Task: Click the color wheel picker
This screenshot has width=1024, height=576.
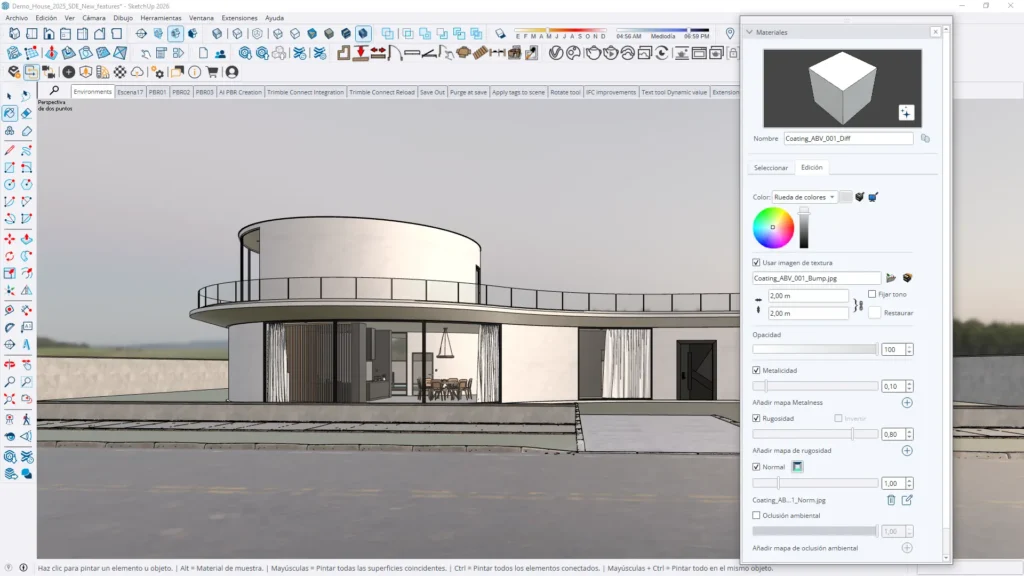Action: (x=773, y=227)
